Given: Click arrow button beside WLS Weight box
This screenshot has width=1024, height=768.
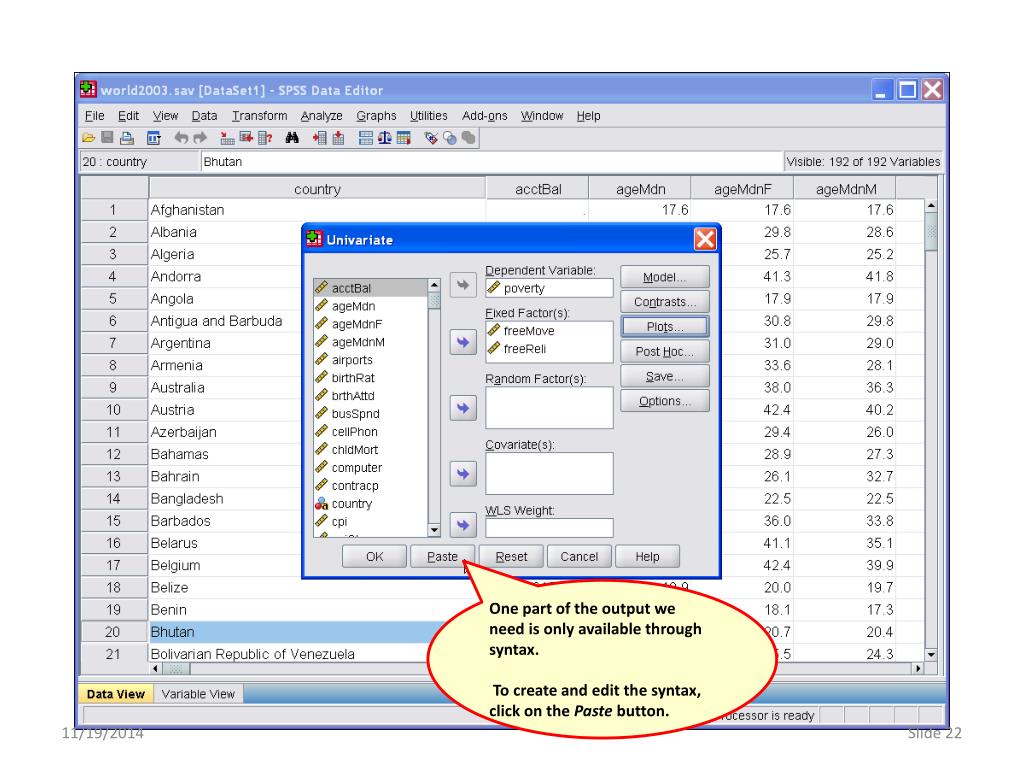Looking at the screenshot, I should pos(463,524).
